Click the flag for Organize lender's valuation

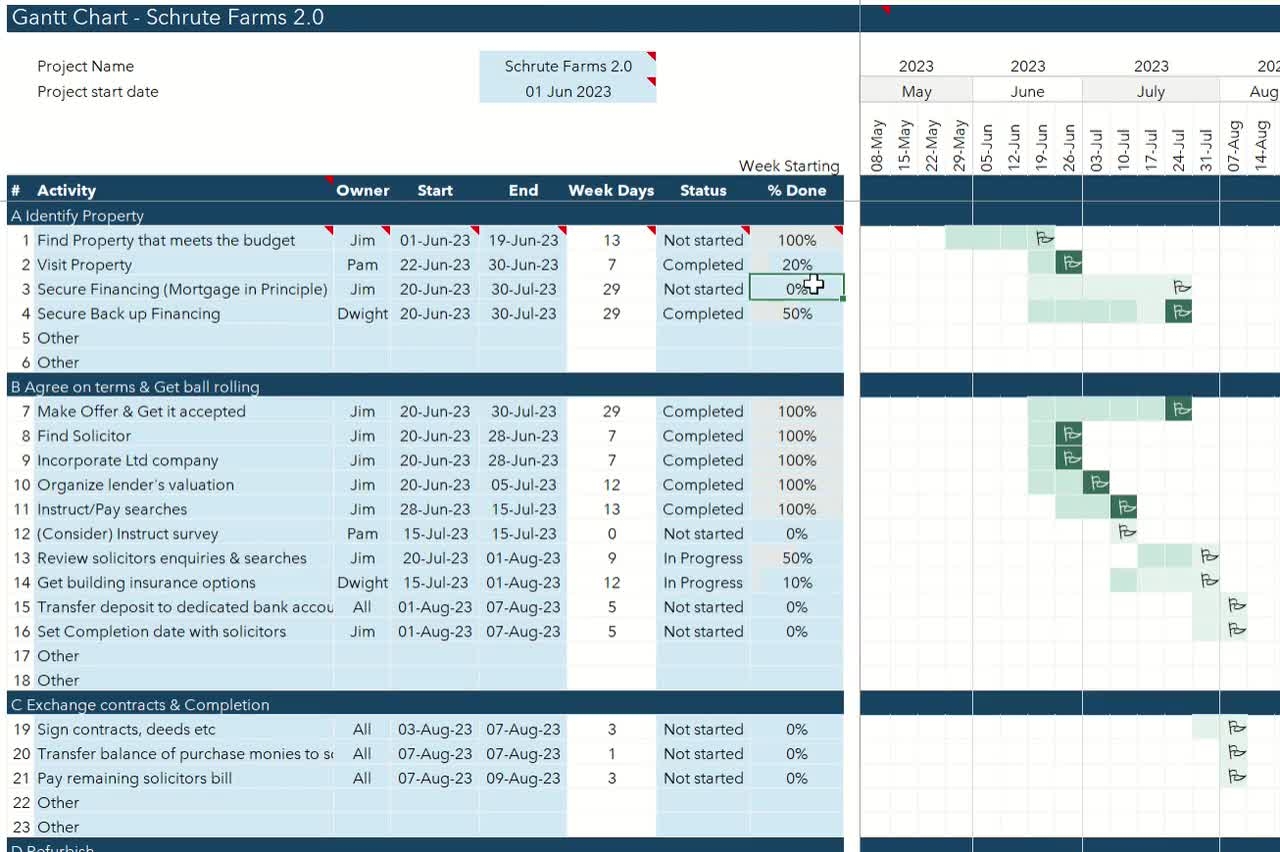point(1097,484)
